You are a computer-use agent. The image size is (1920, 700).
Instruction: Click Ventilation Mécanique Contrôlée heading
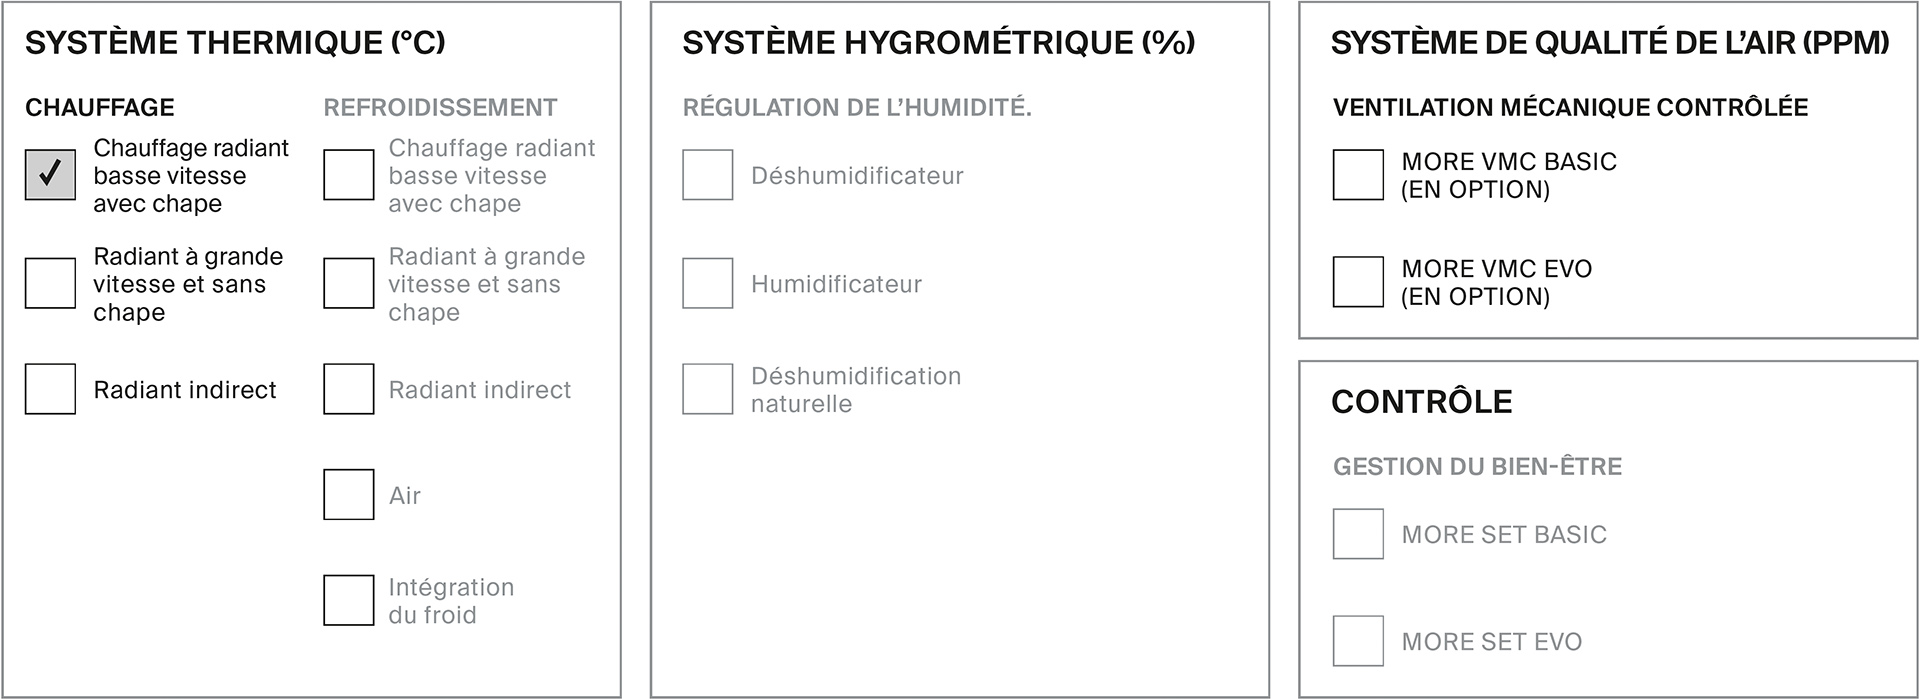(x=1570, y=107)
